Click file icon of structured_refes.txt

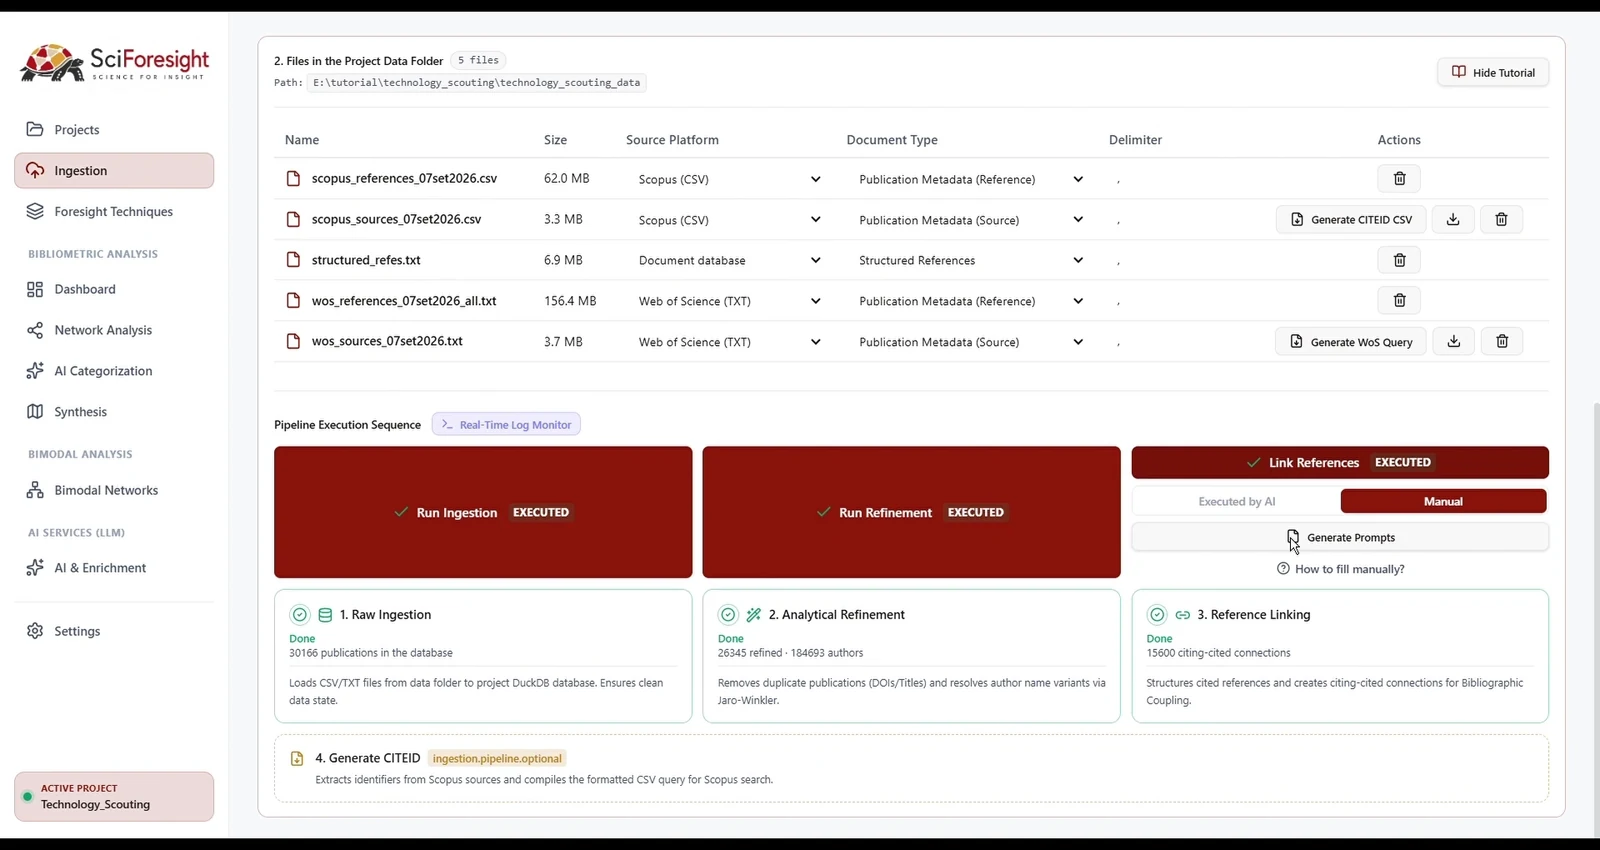click(293, 260)
